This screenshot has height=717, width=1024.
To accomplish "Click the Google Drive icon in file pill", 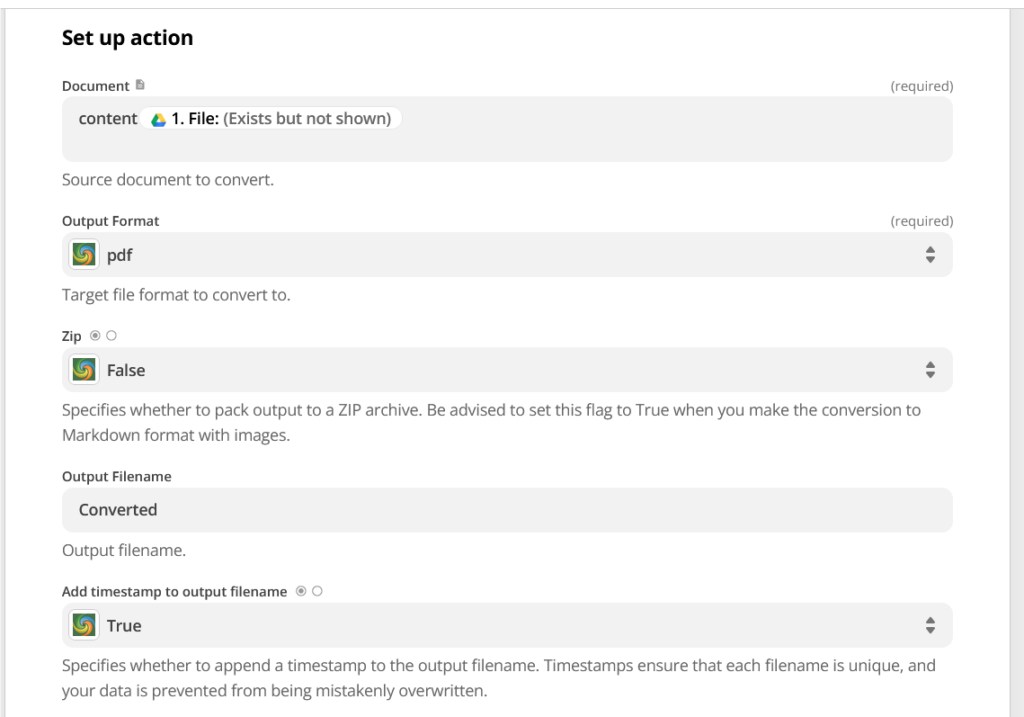I will [158, 119].
